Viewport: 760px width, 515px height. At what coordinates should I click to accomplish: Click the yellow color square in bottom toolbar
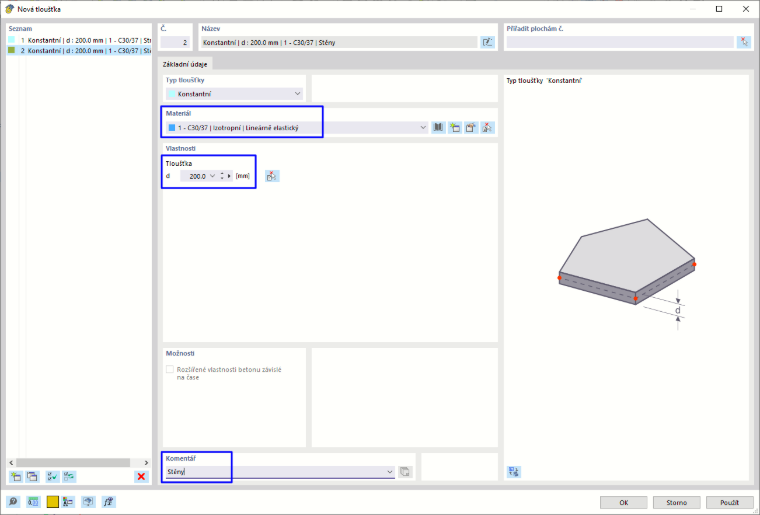(x=52, y=502)
